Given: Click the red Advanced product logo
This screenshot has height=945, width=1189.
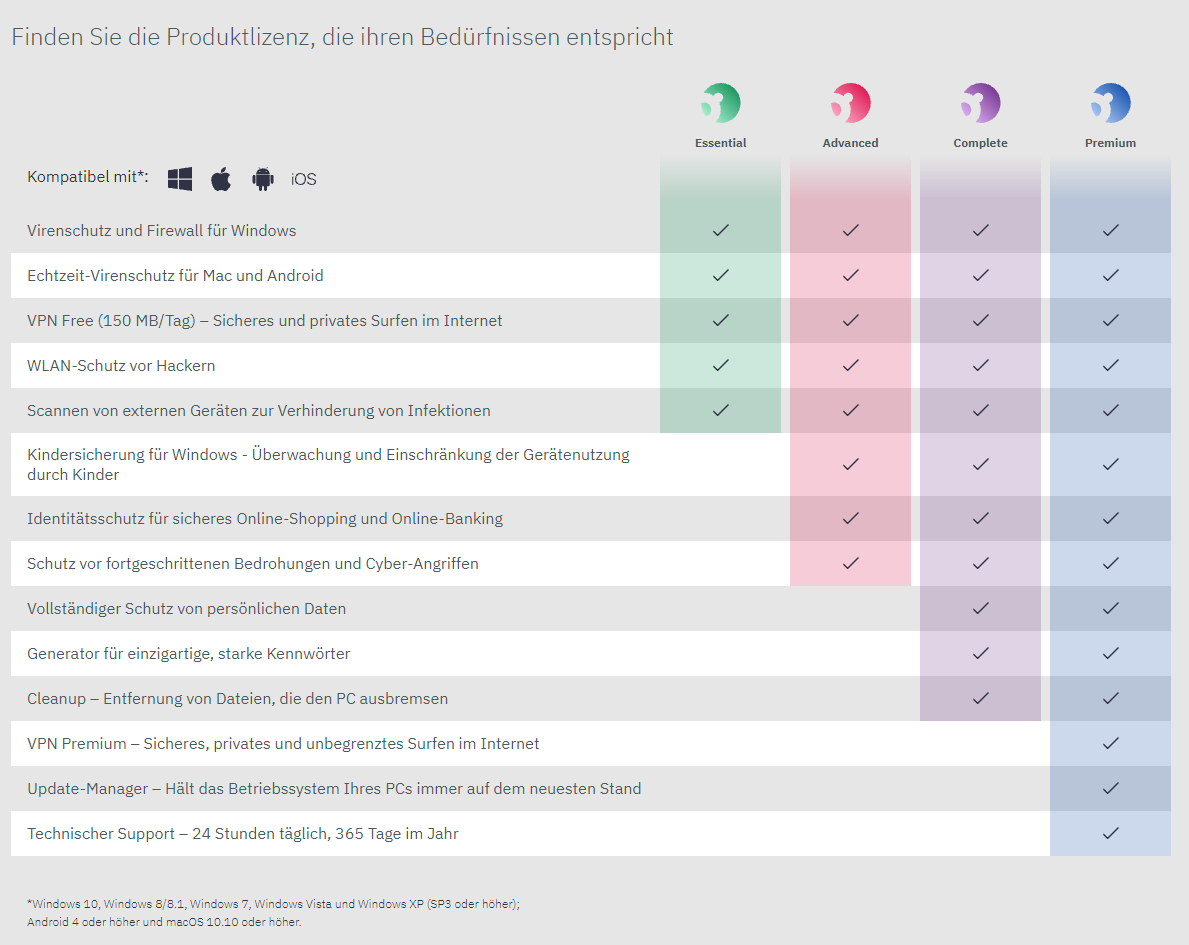Looking at the screenshot, I should click(850, 103).
